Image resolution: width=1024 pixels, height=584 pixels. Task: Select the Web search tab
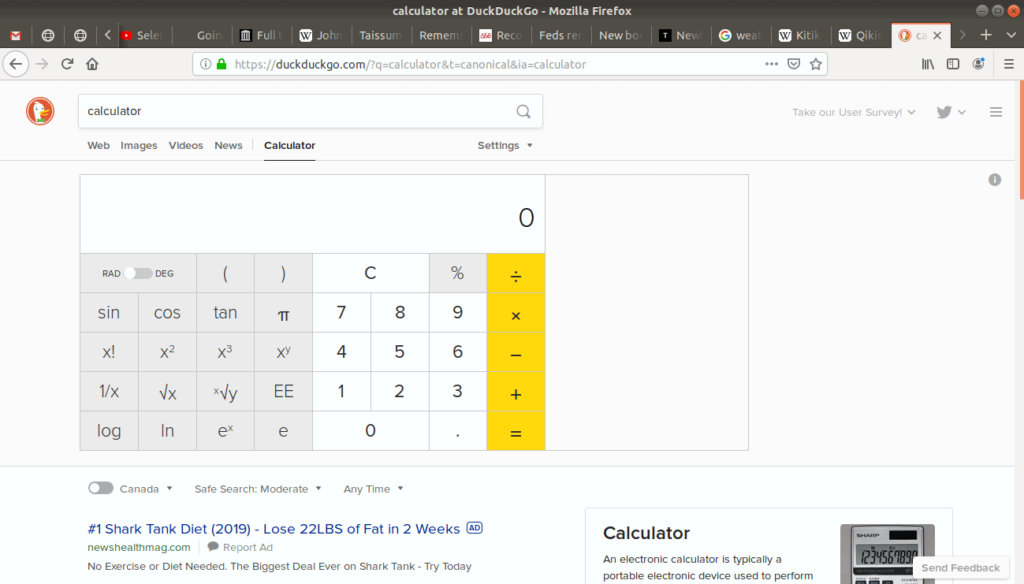[x=99, y=146]
